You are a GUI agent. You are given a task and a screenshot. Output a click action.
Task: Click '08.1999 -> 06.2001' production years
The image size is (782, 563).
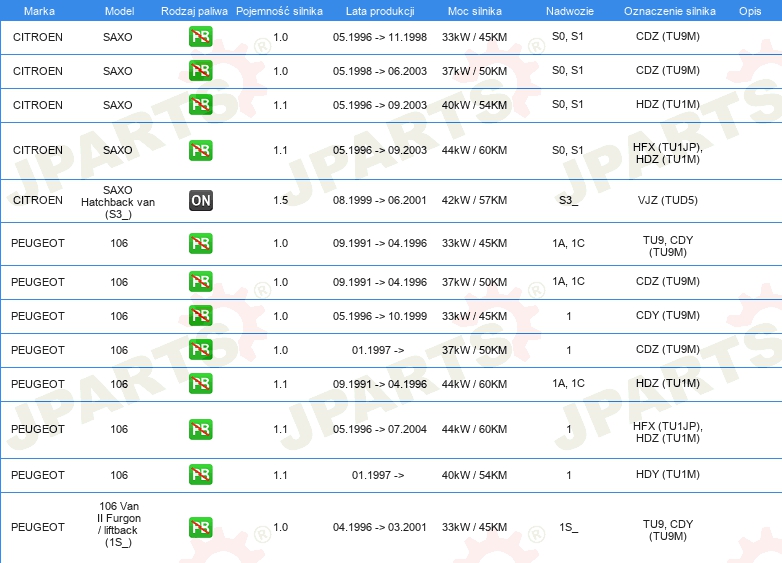380,200
